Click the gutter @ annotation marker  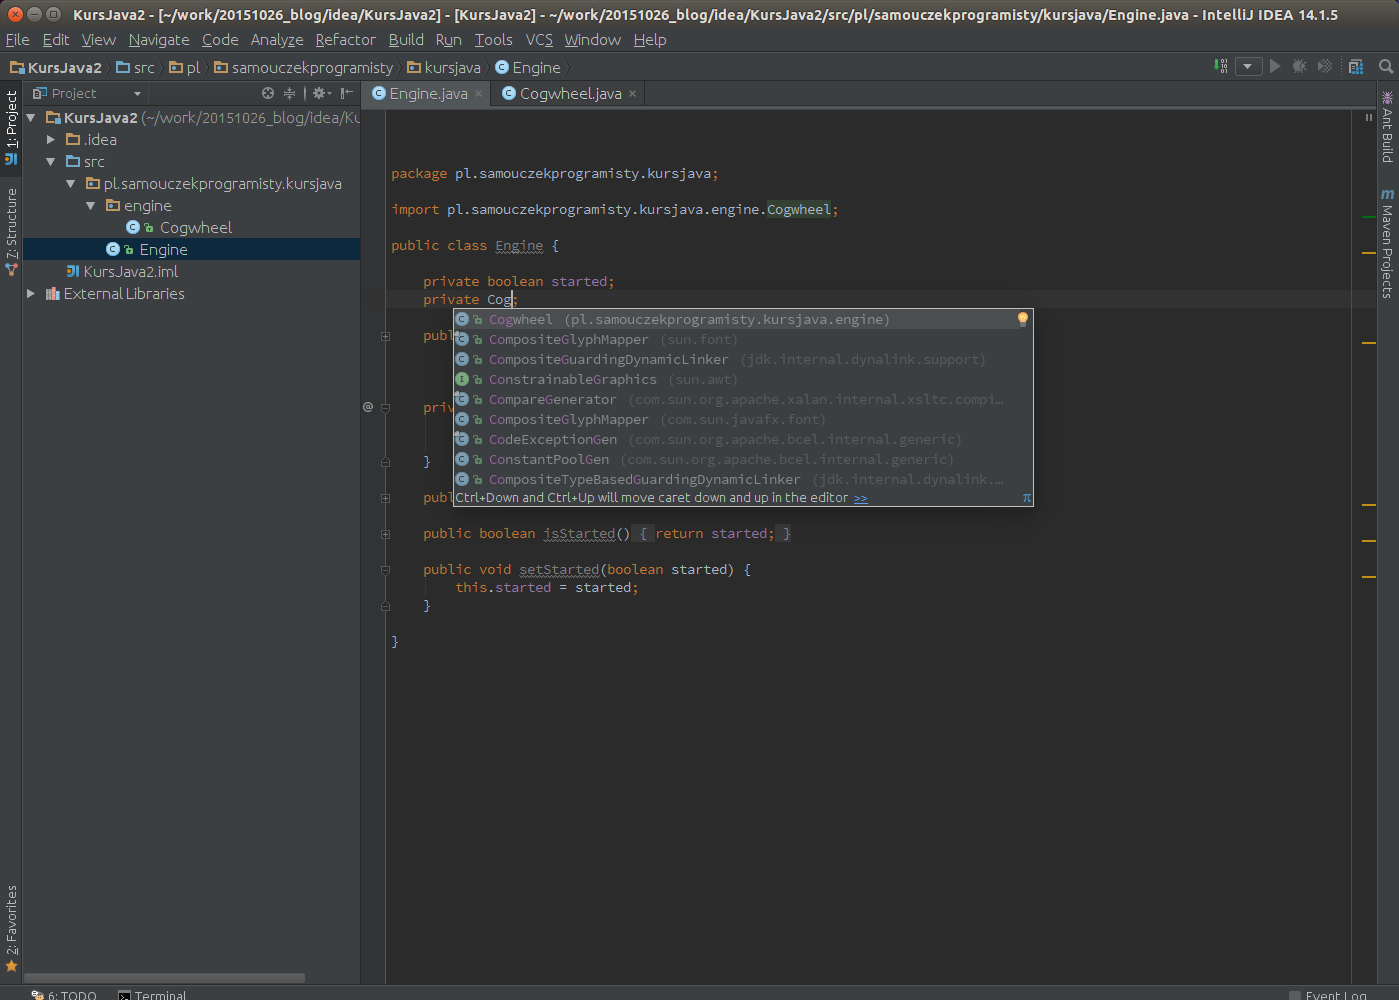click(368, 407)
